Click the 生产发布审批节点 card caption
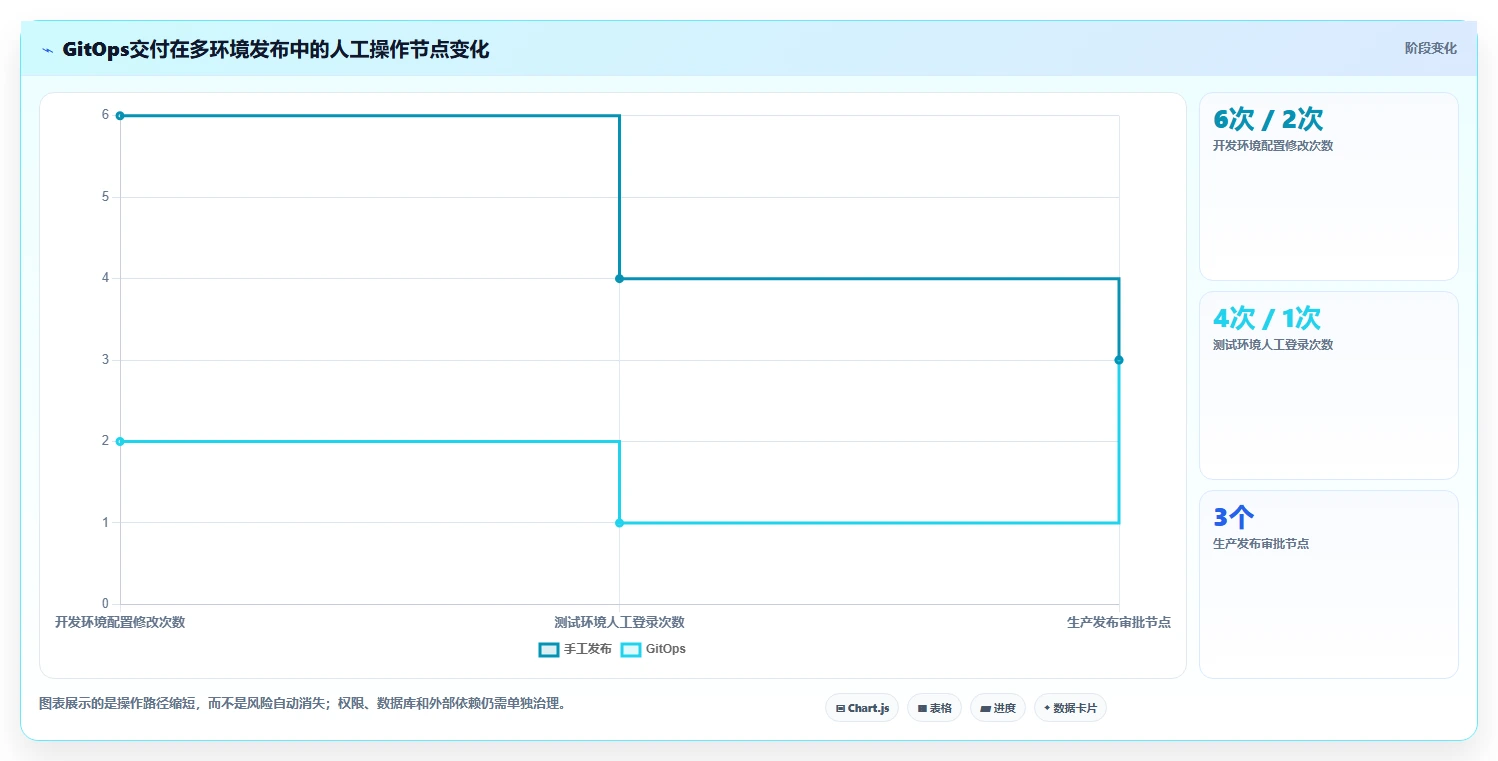Screen dimensions: 1498x761 pos(1261,543)
